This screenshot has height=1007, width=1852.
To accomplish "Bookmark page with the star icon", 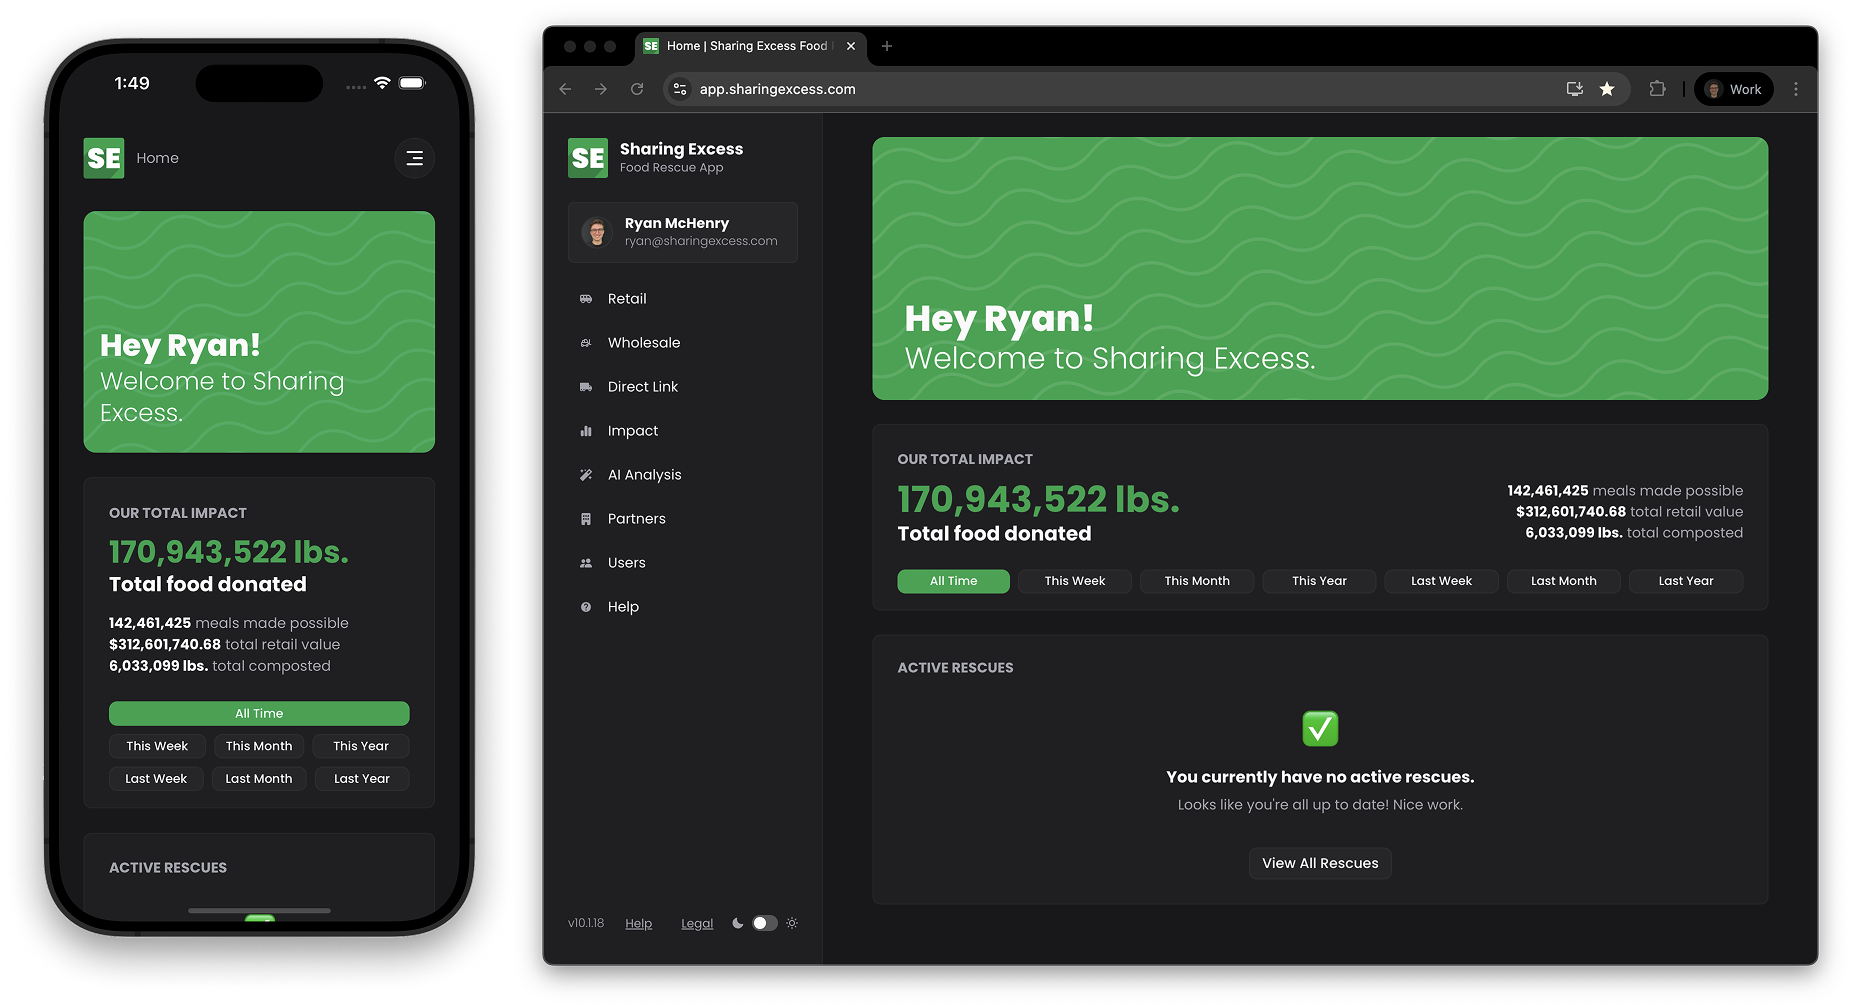I will tap(1607, 89).
